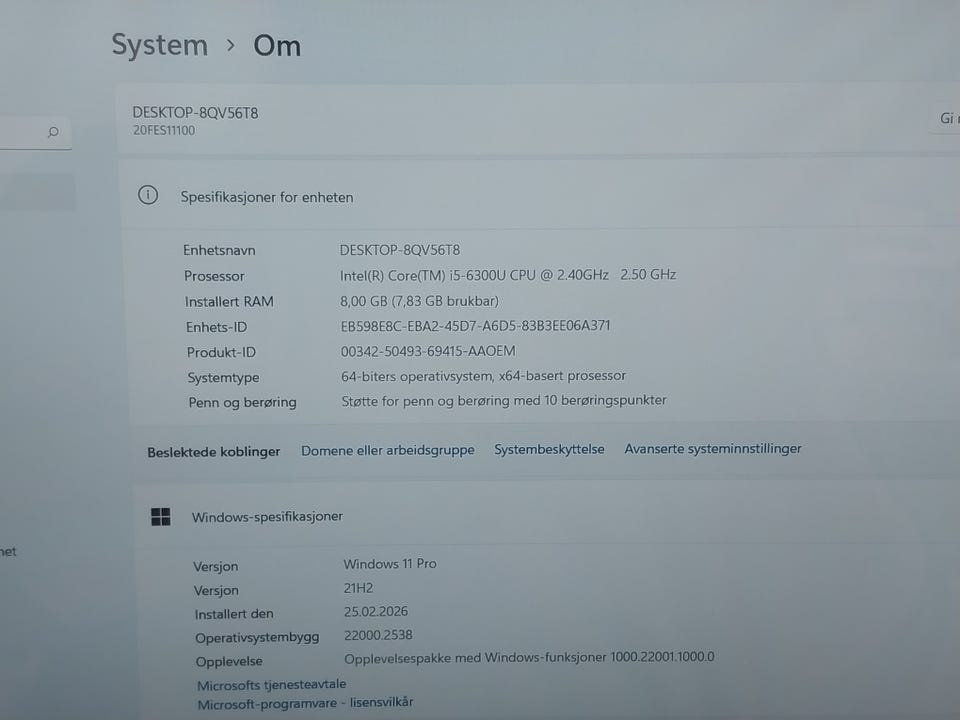Click the Systemtype label
The height and width of the screenshot is (720, 960).
point(223,378)
